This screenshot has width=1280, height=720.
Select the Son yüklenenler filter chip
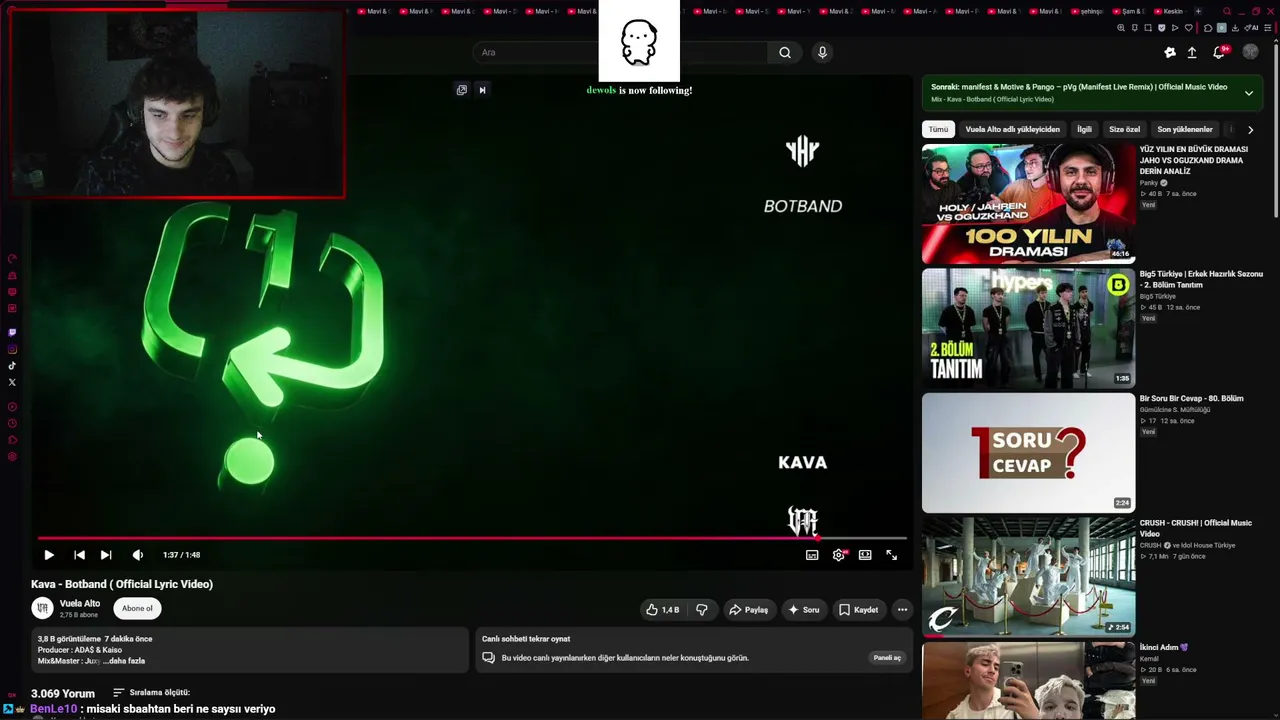[1185, 129]
